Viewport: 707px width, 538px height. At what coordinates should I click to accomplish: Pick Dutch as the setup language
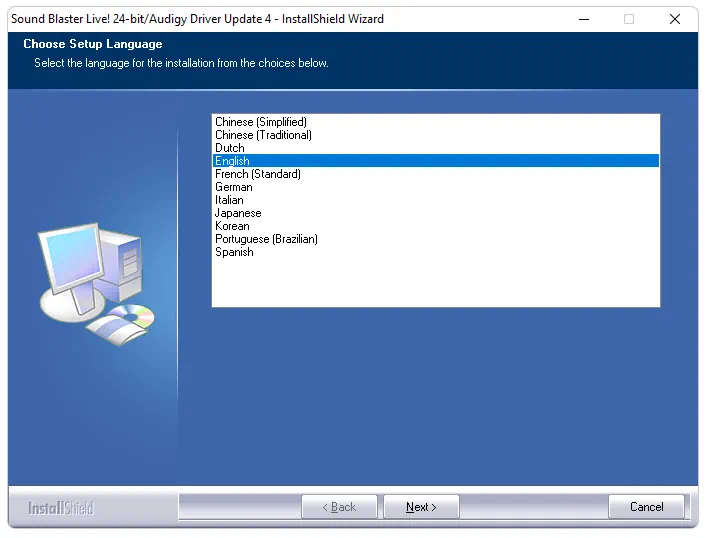pyautogui.click(x=230, y=148)
